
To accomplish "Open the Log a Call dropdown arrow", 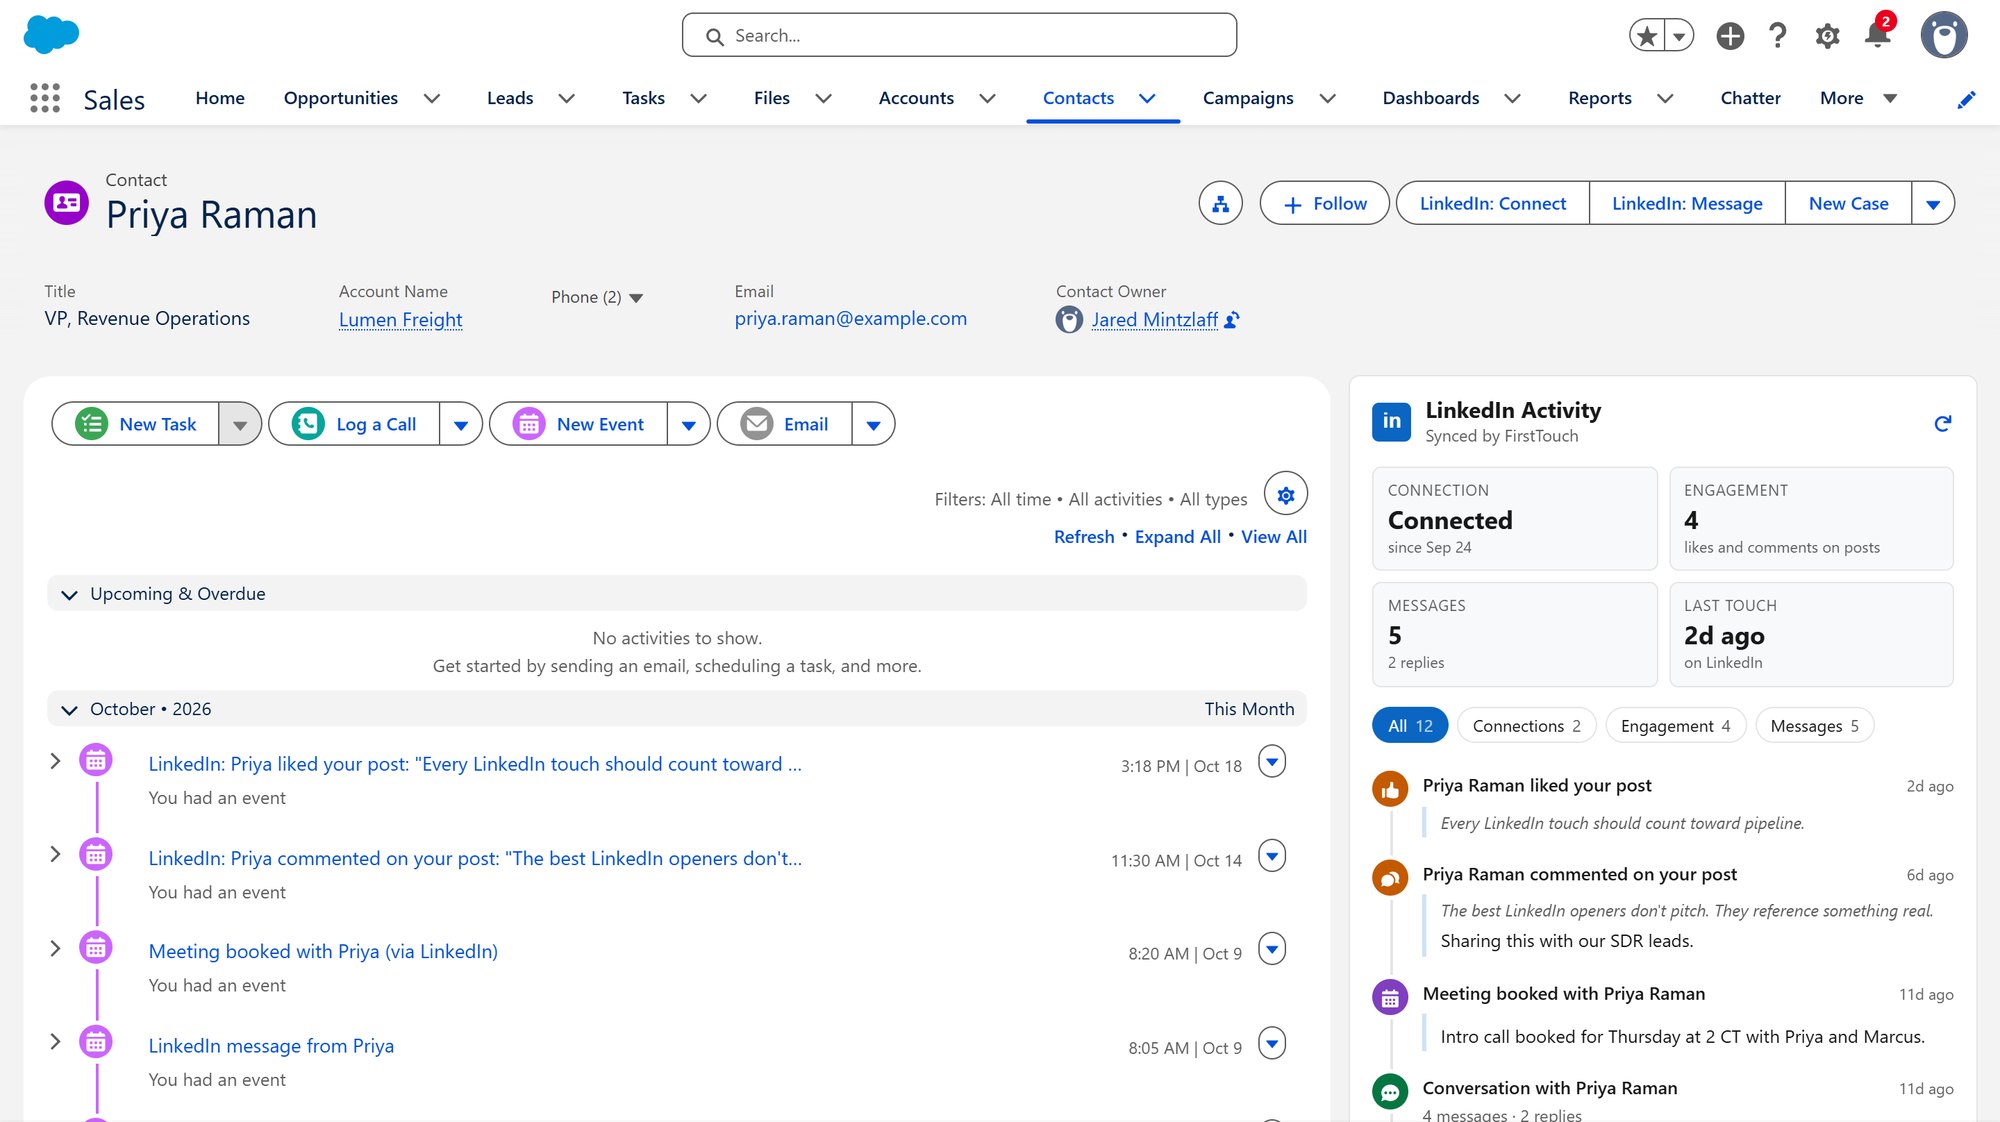I will pyautogui.click(x=461, y=424).
